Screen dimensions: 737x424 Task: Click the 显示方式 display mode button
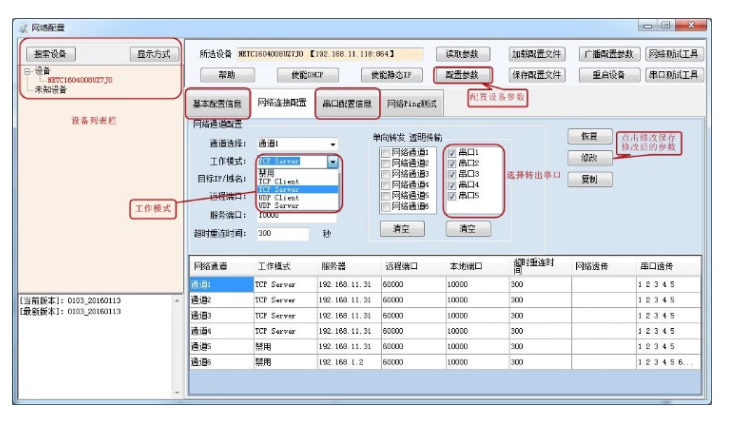(x=153, y=54)
